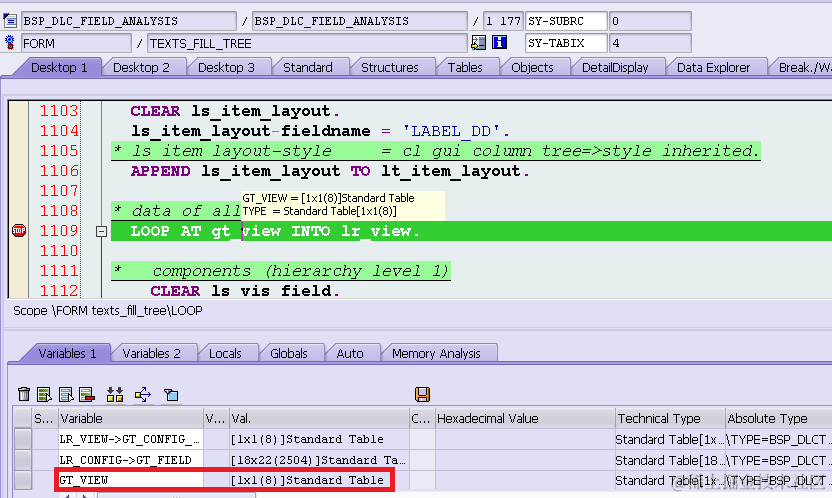
Task: Click the delete (trash) icon in variables toolbar
Action: tap(24, 394)
